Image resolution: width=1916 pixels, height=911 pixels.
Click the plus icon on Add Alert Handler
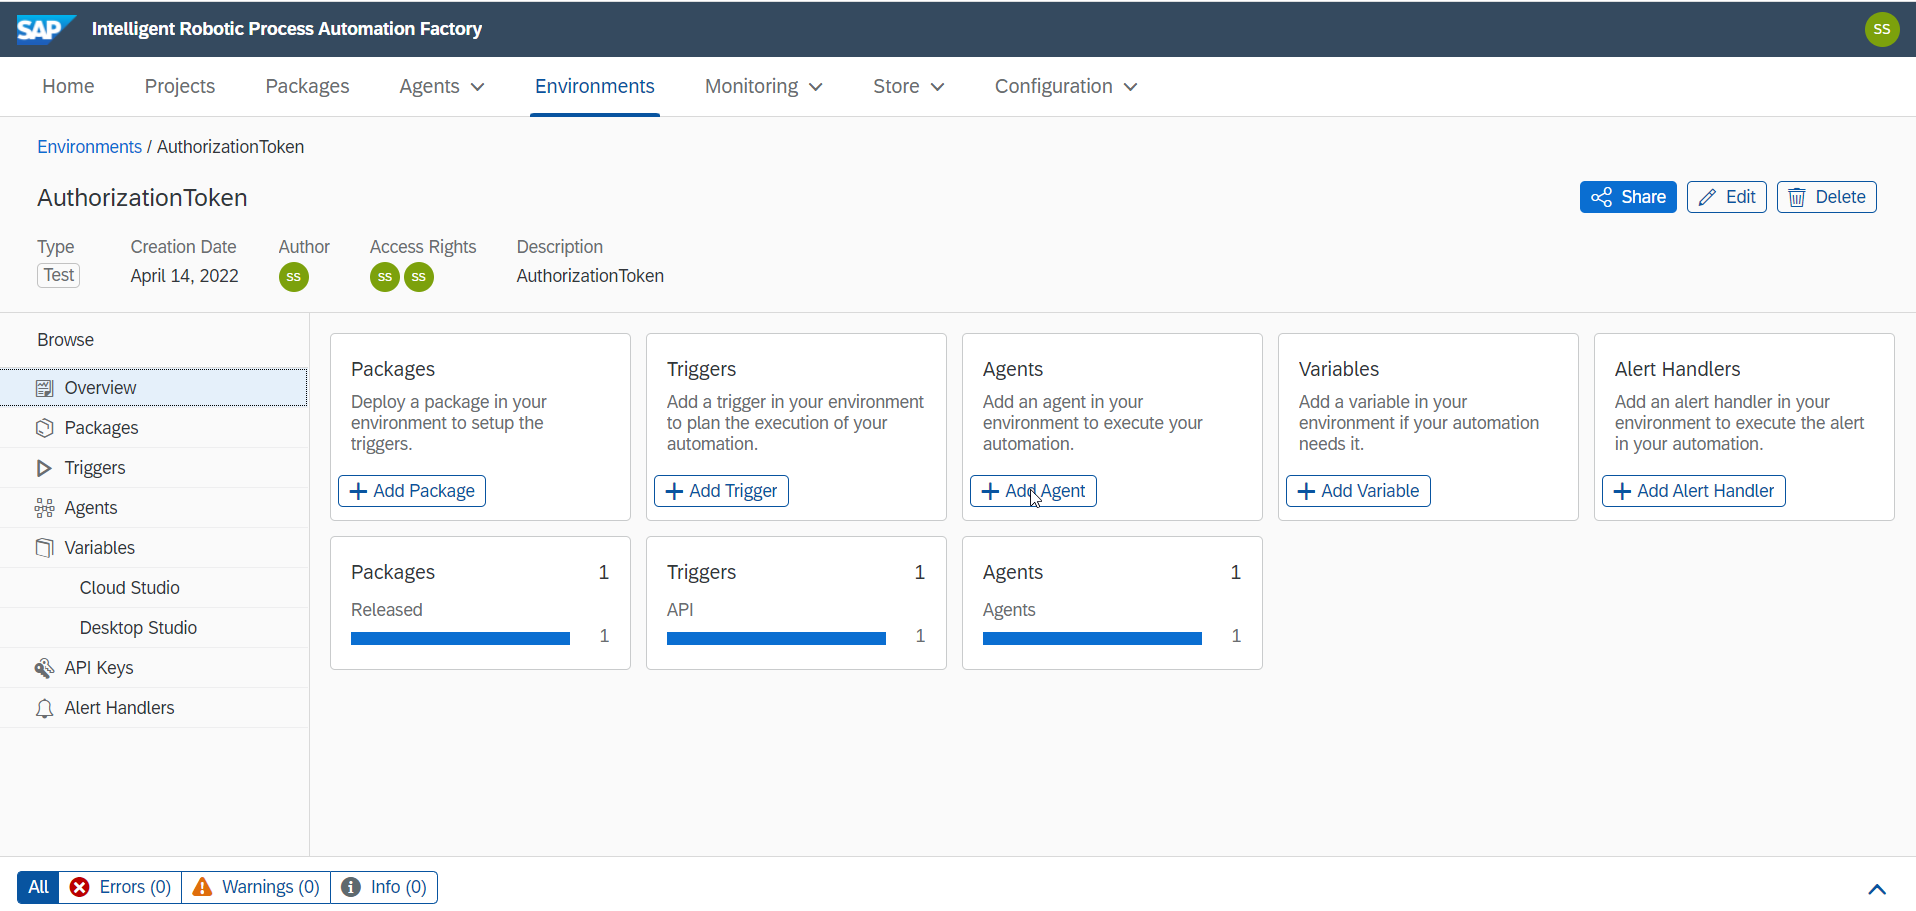point(1622,491)
